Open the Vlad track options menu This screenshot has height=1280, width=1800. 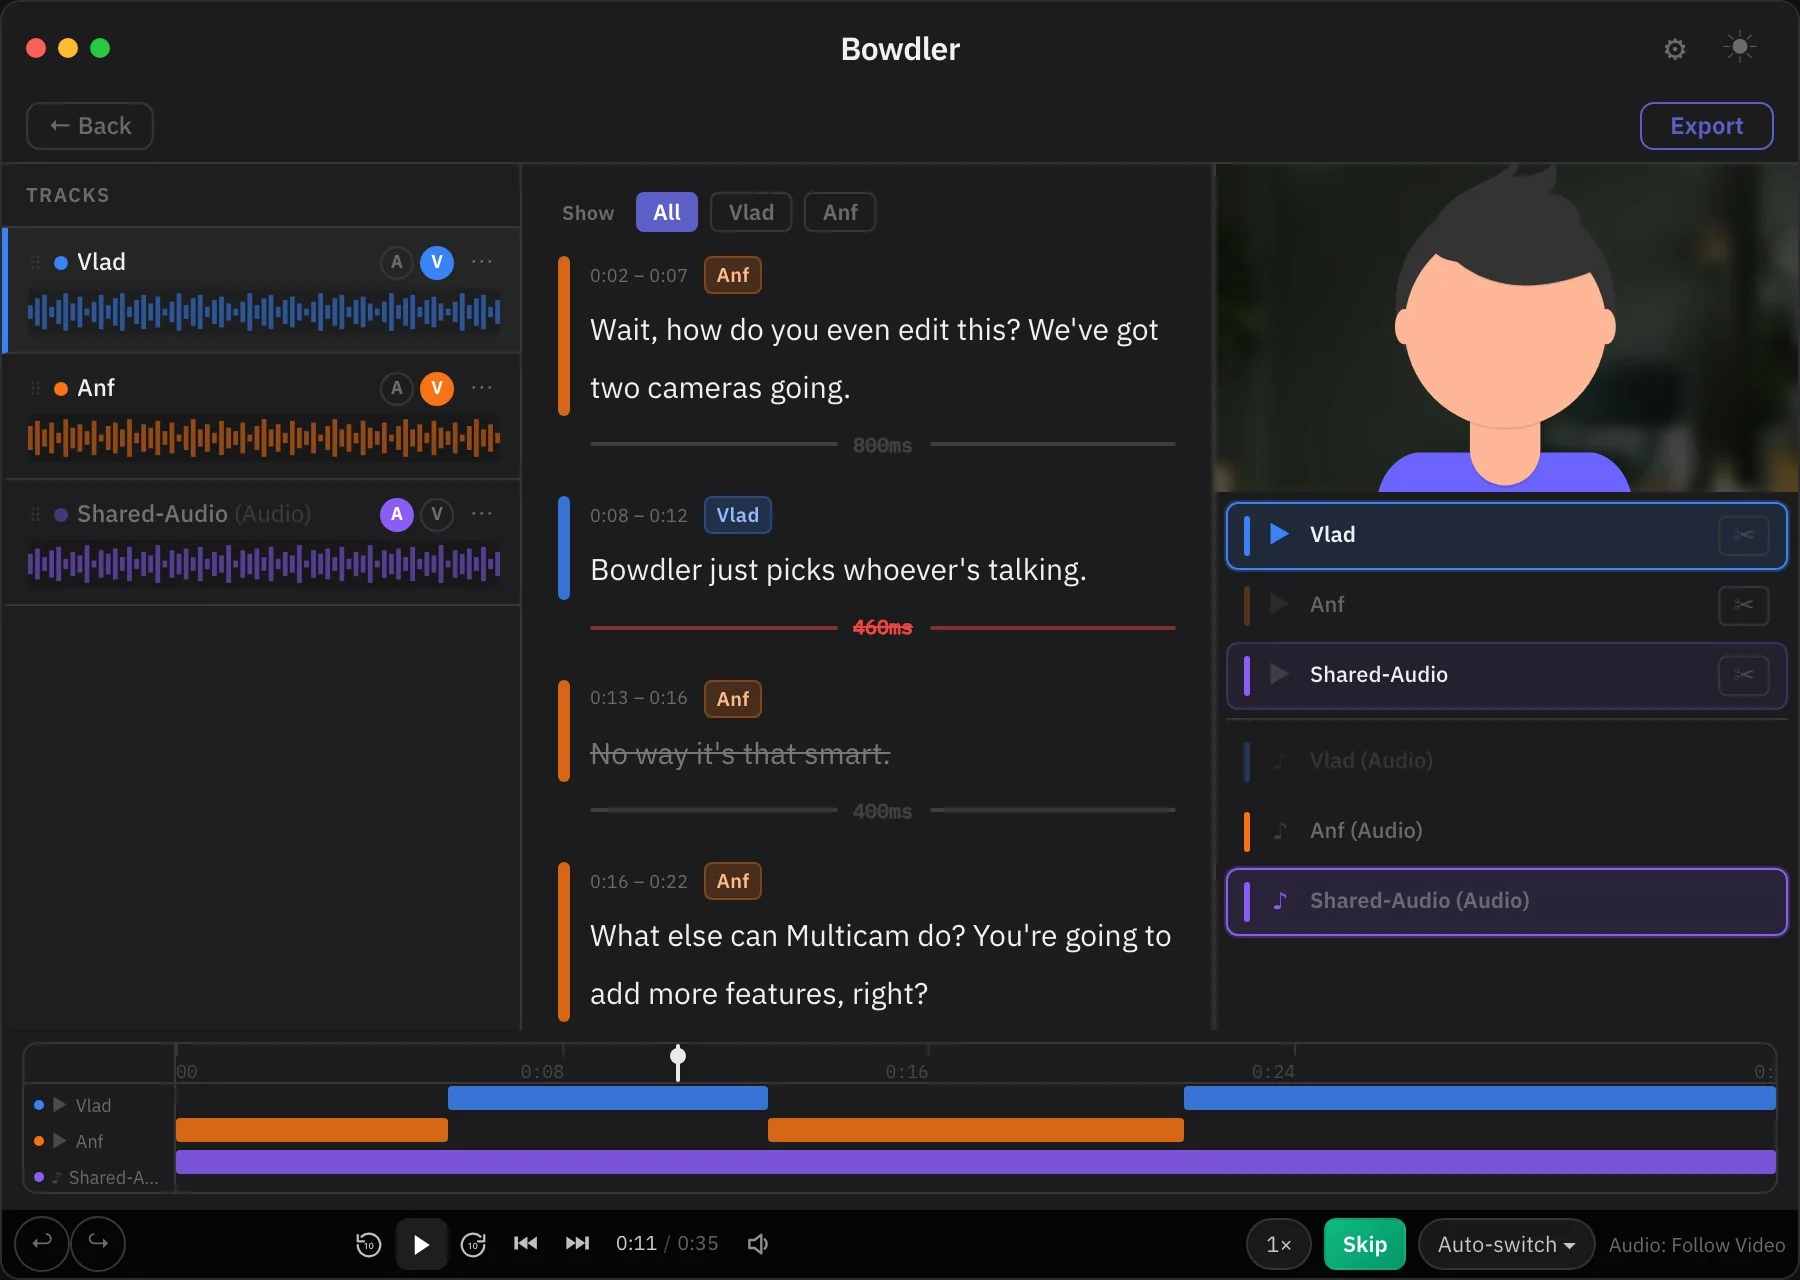click(x=482, y=262)
